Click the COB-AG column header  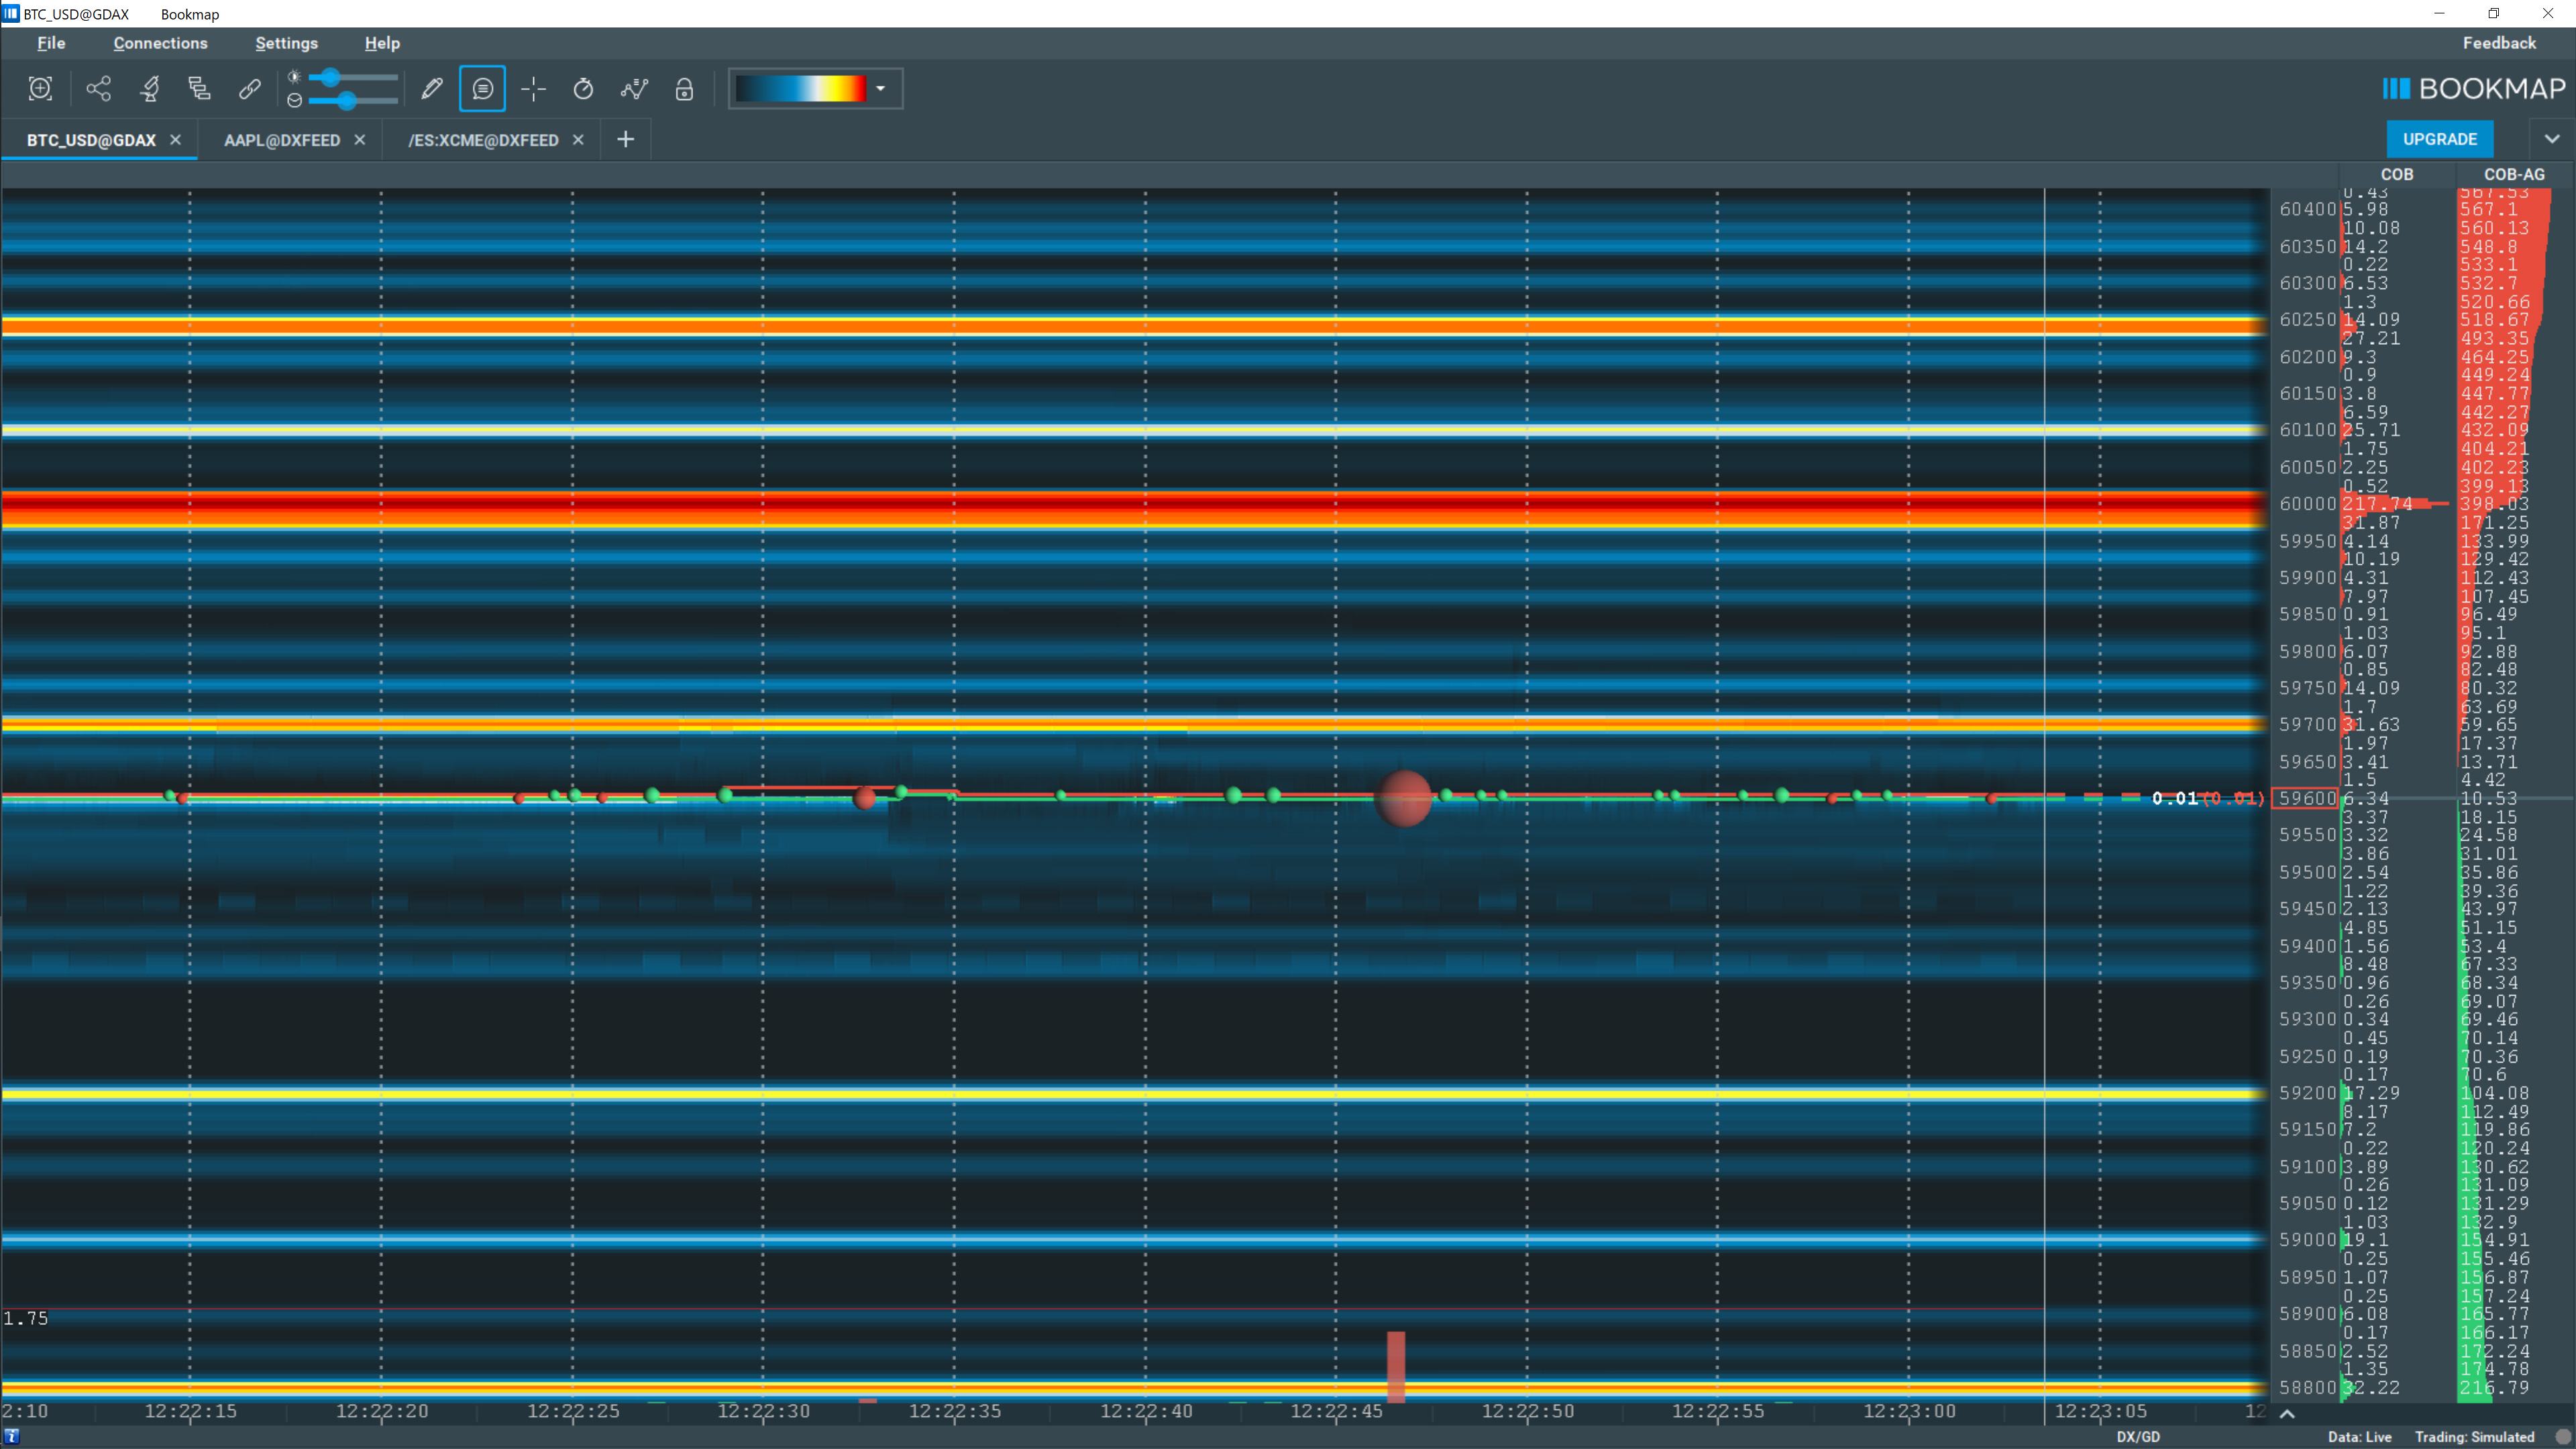[x=2514, y=174]
